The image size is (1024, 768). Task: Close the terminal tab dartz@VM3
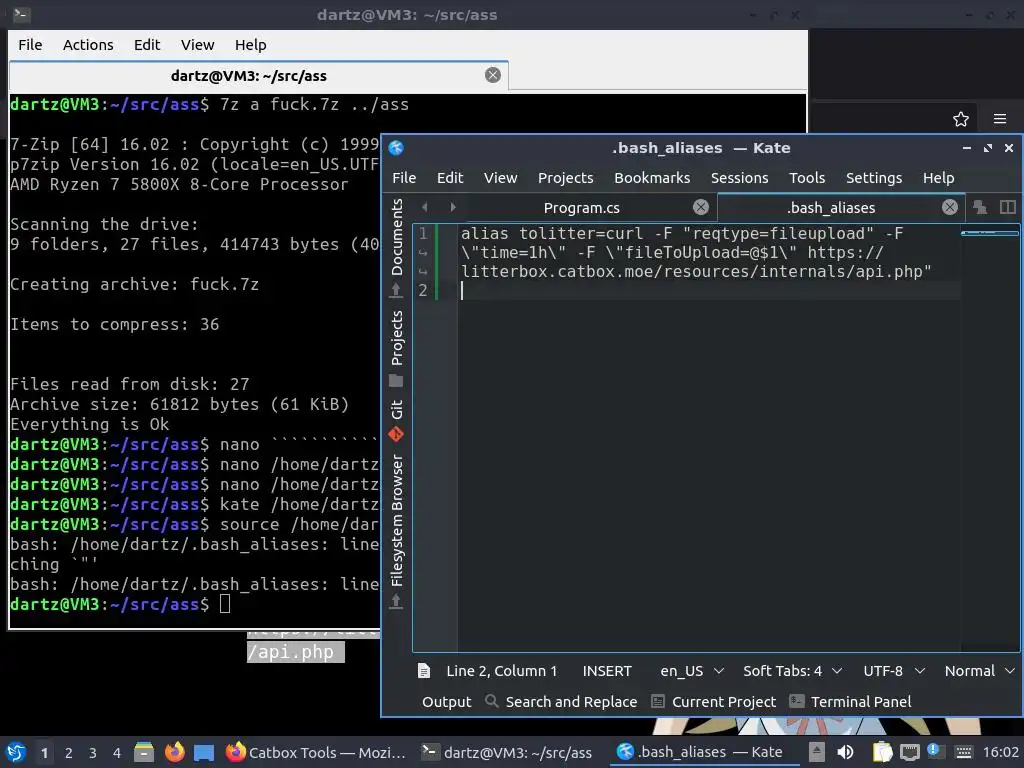pyautogui.click(x=493, y=75)
